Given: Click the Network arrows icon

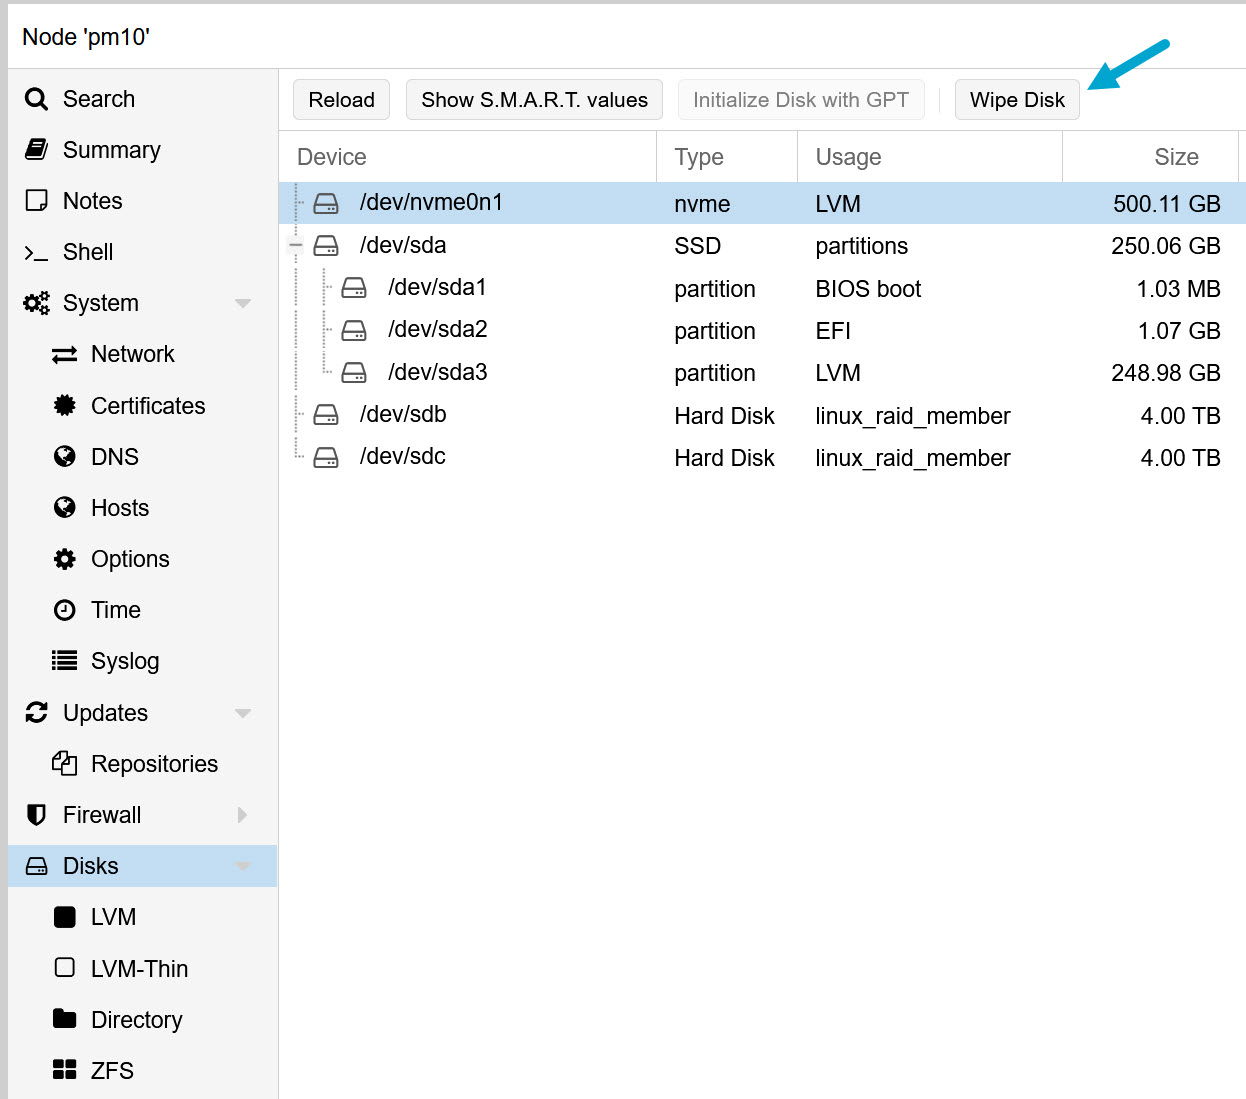Looking at the screenshot, I should (x=64, y=355).
